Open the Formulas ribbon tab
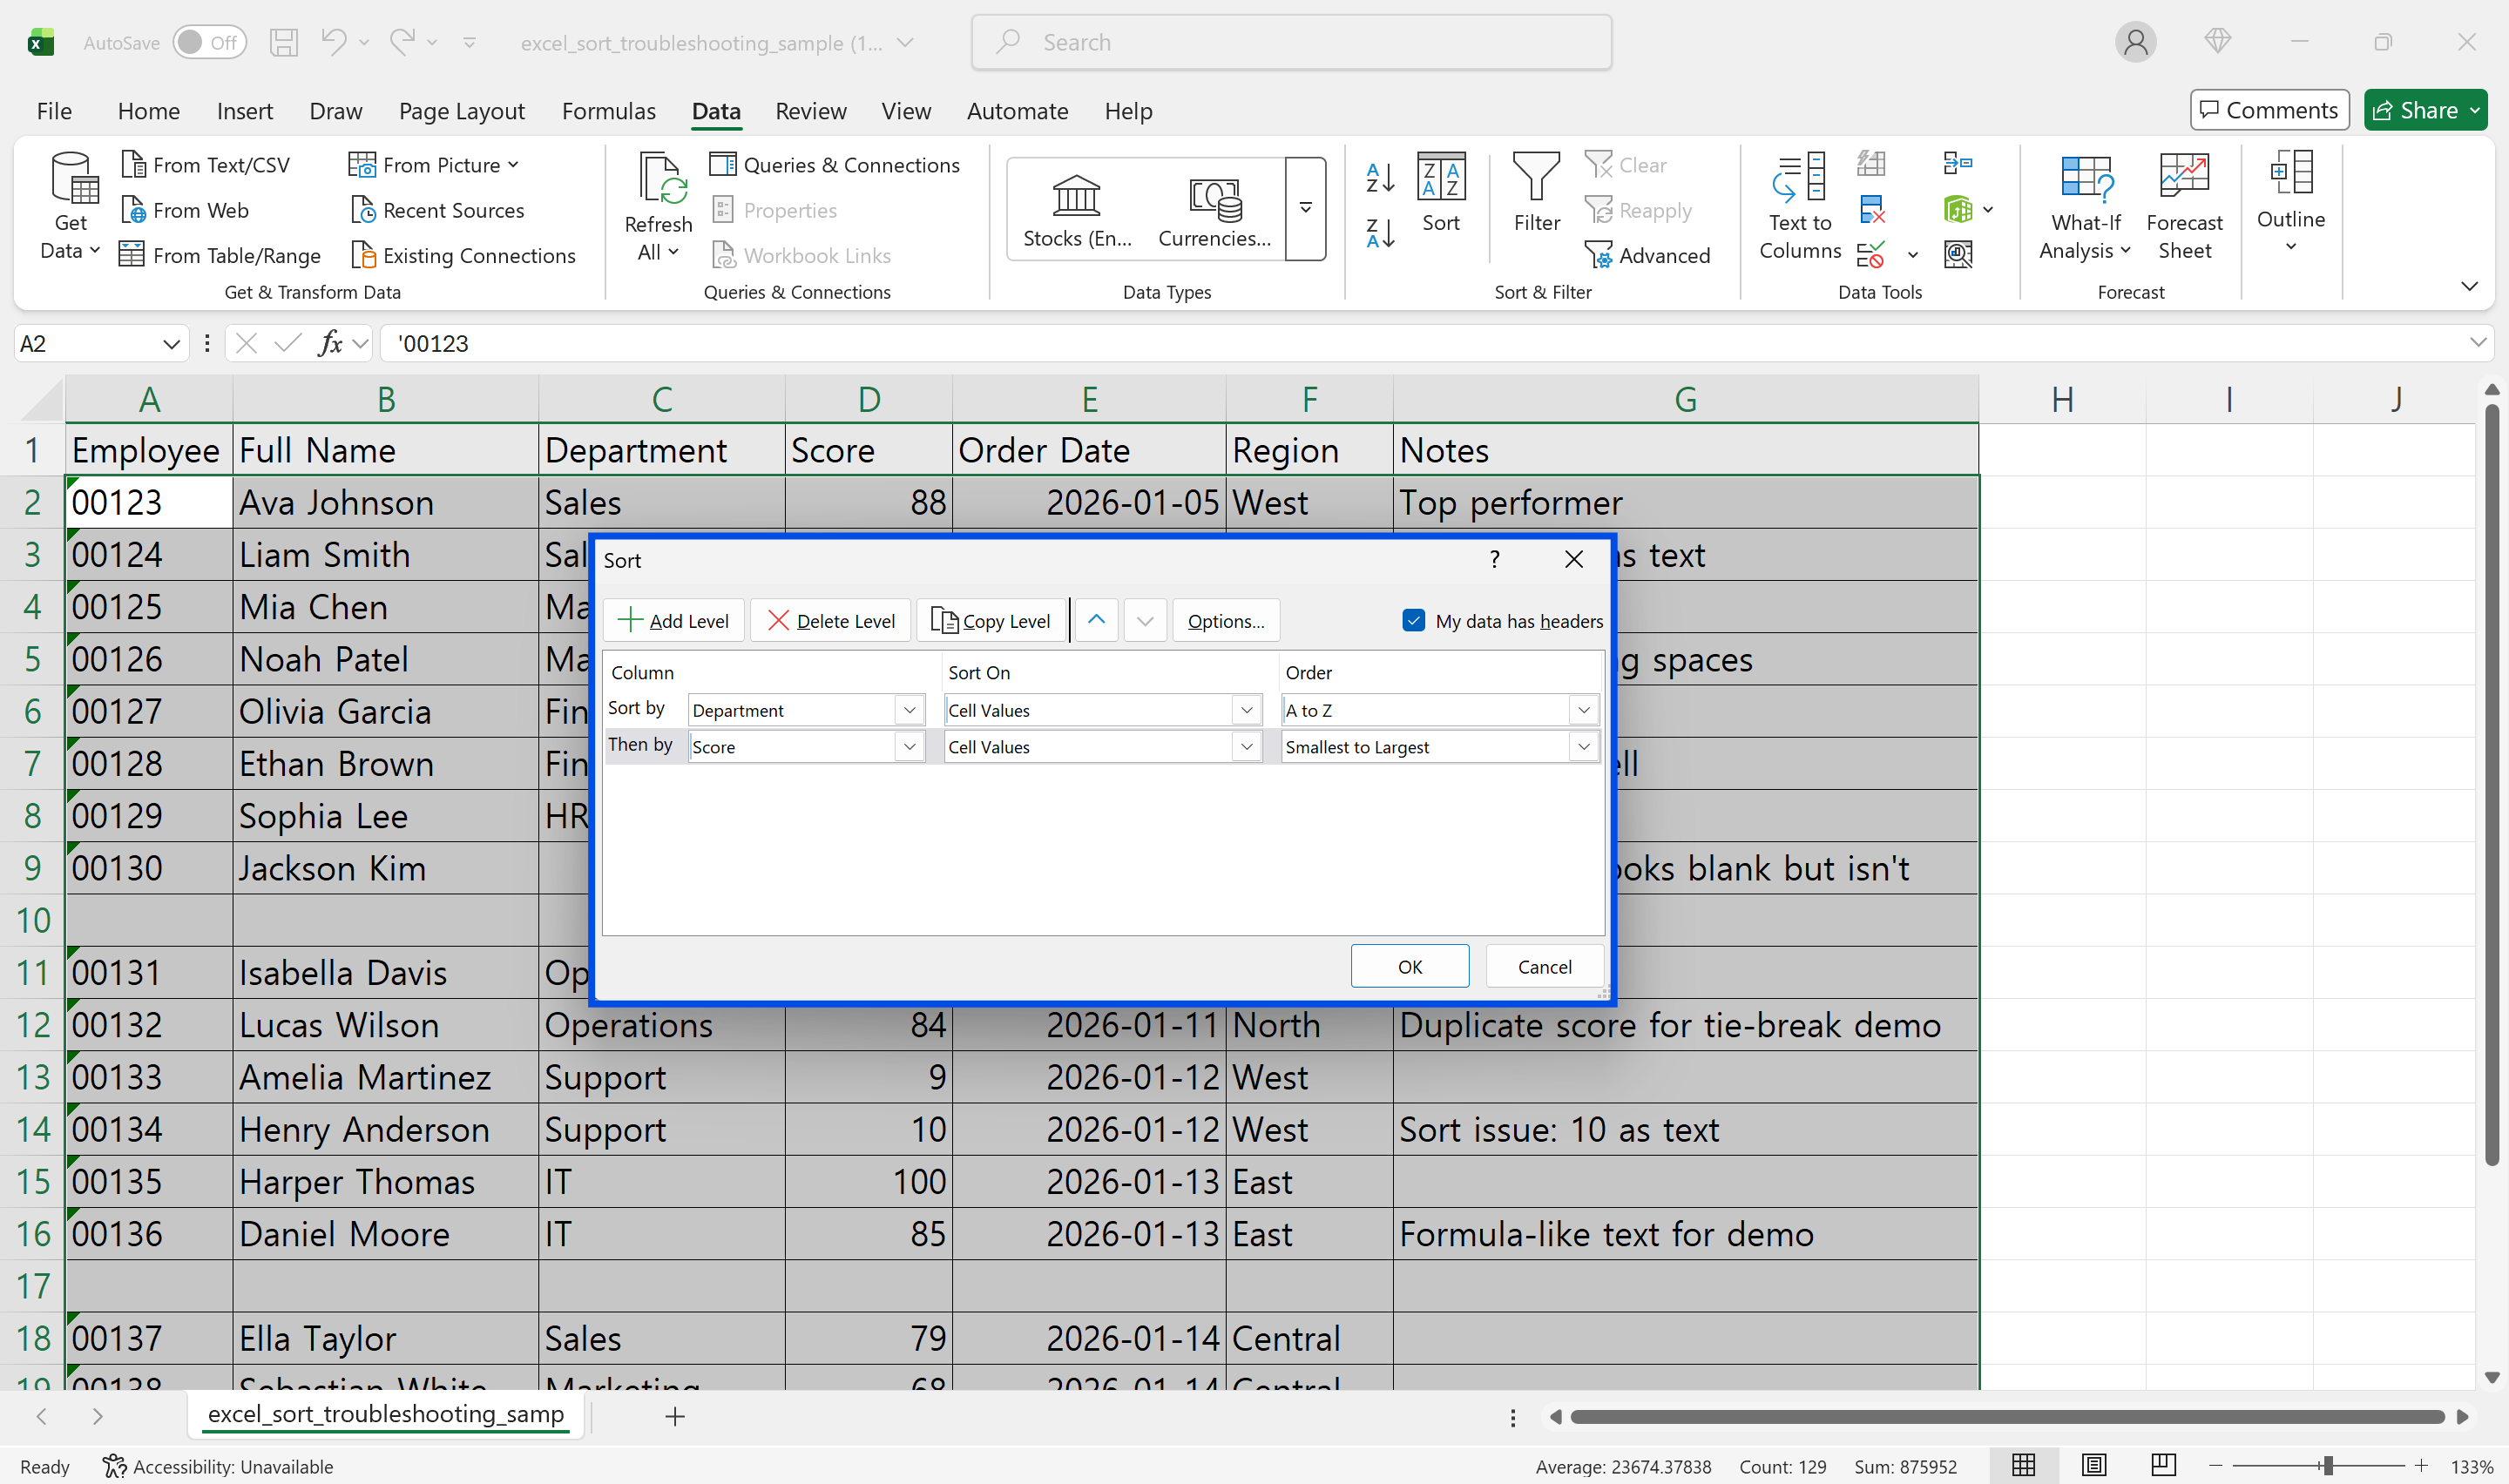Image resolution: width=2509 pixels, height=1484 pixels. pyautogui.click(x=608, y=111)
